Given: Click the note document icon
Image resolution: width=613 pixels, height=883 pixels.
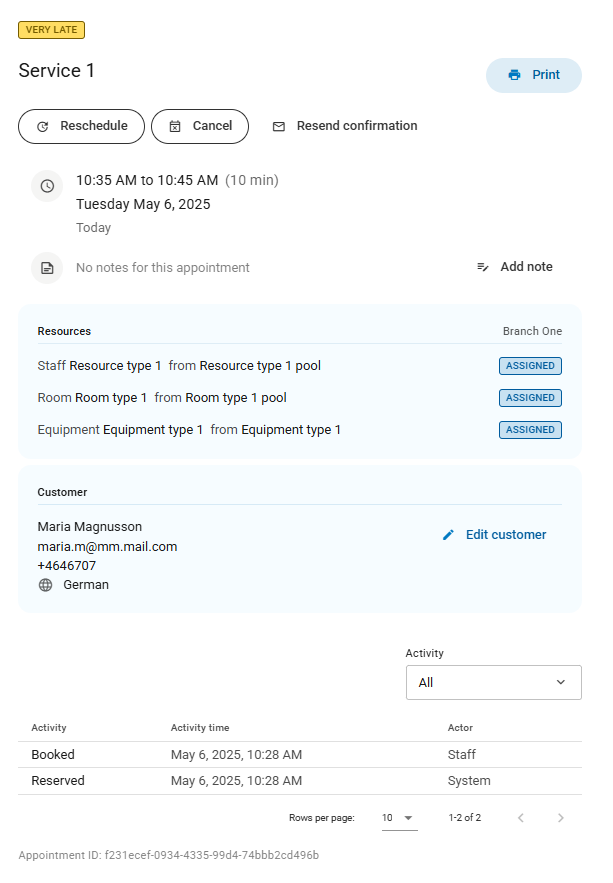Looking at the screenshot, I should (x=47, y=268).
